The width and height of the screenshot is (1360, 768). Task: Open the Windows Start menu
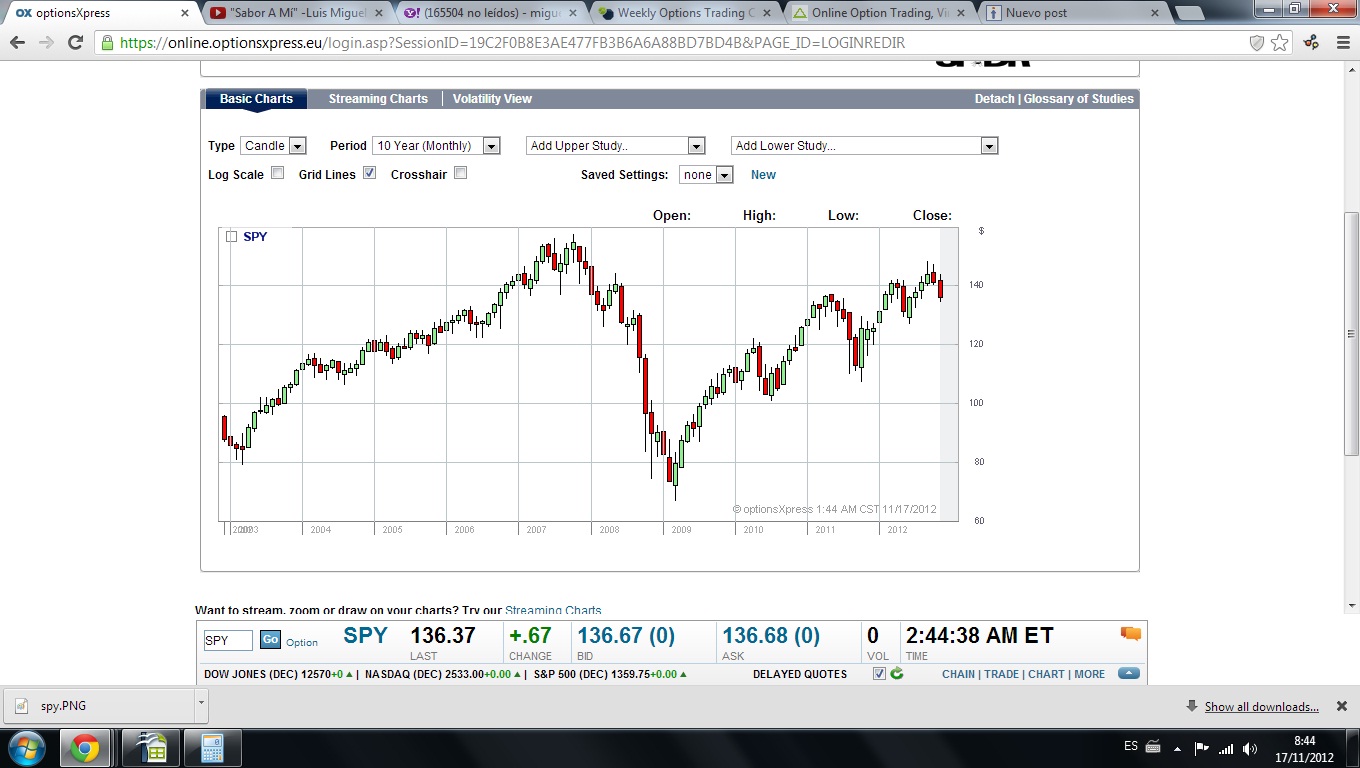[x=26, y=747]
